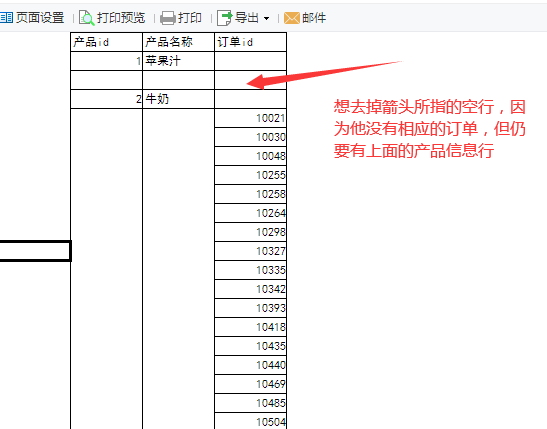Click product id cell with value 1
The width and height of the screenshot is (547, 429).
coord(106,61)
